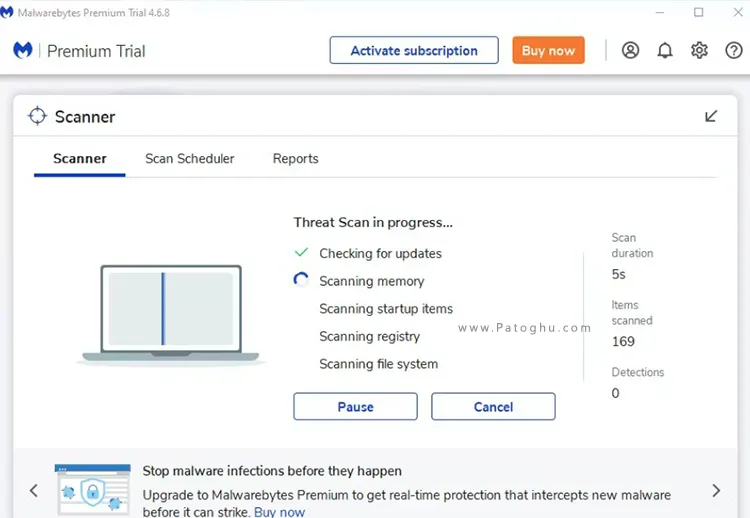Click the promo banner shield thumbnail

tap(92, 489)
